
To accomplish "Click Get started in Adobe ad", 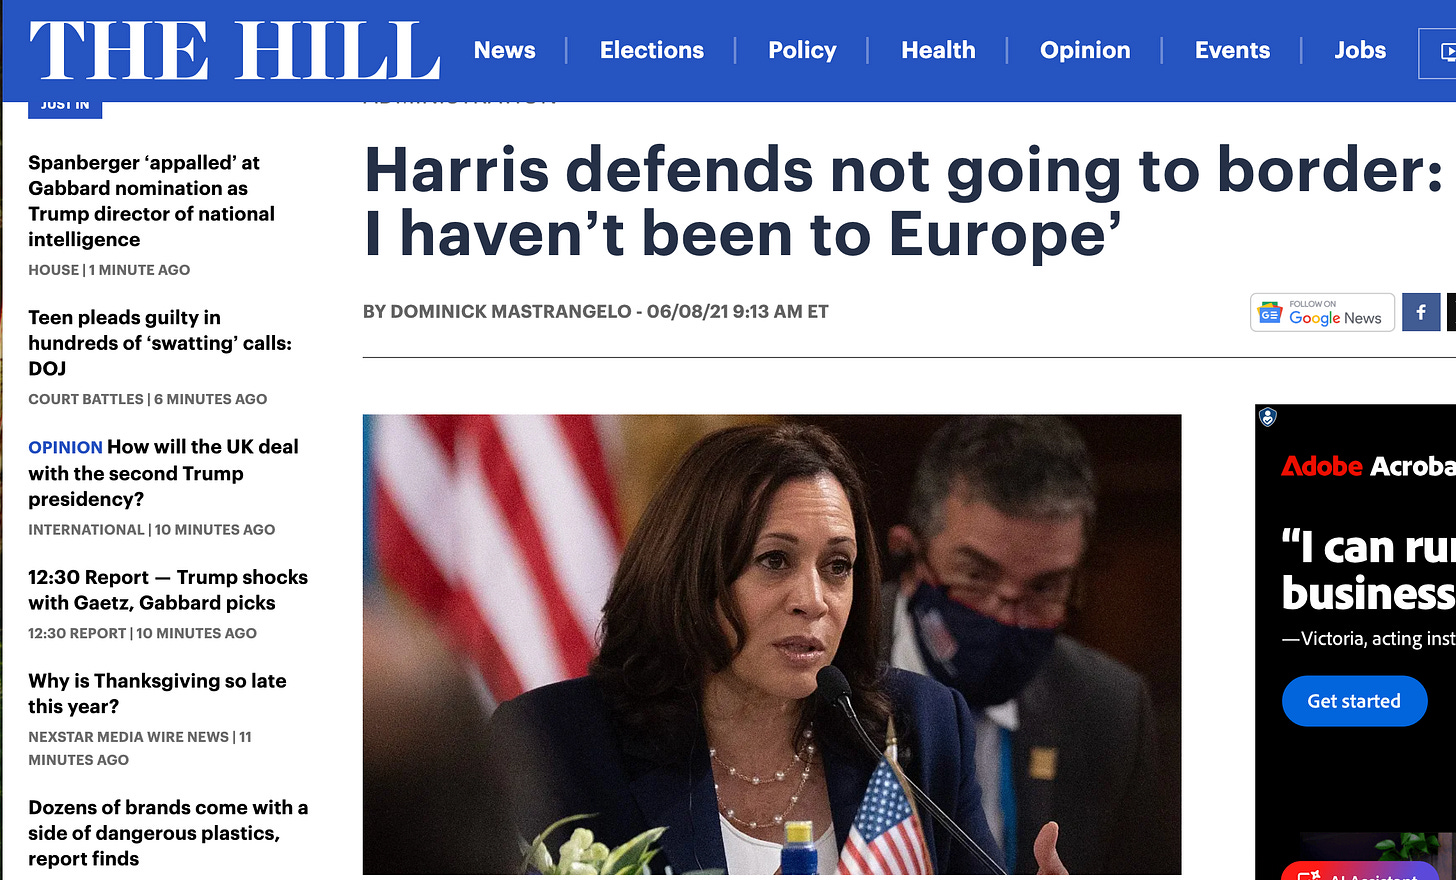I will [x=1354, y=701].
